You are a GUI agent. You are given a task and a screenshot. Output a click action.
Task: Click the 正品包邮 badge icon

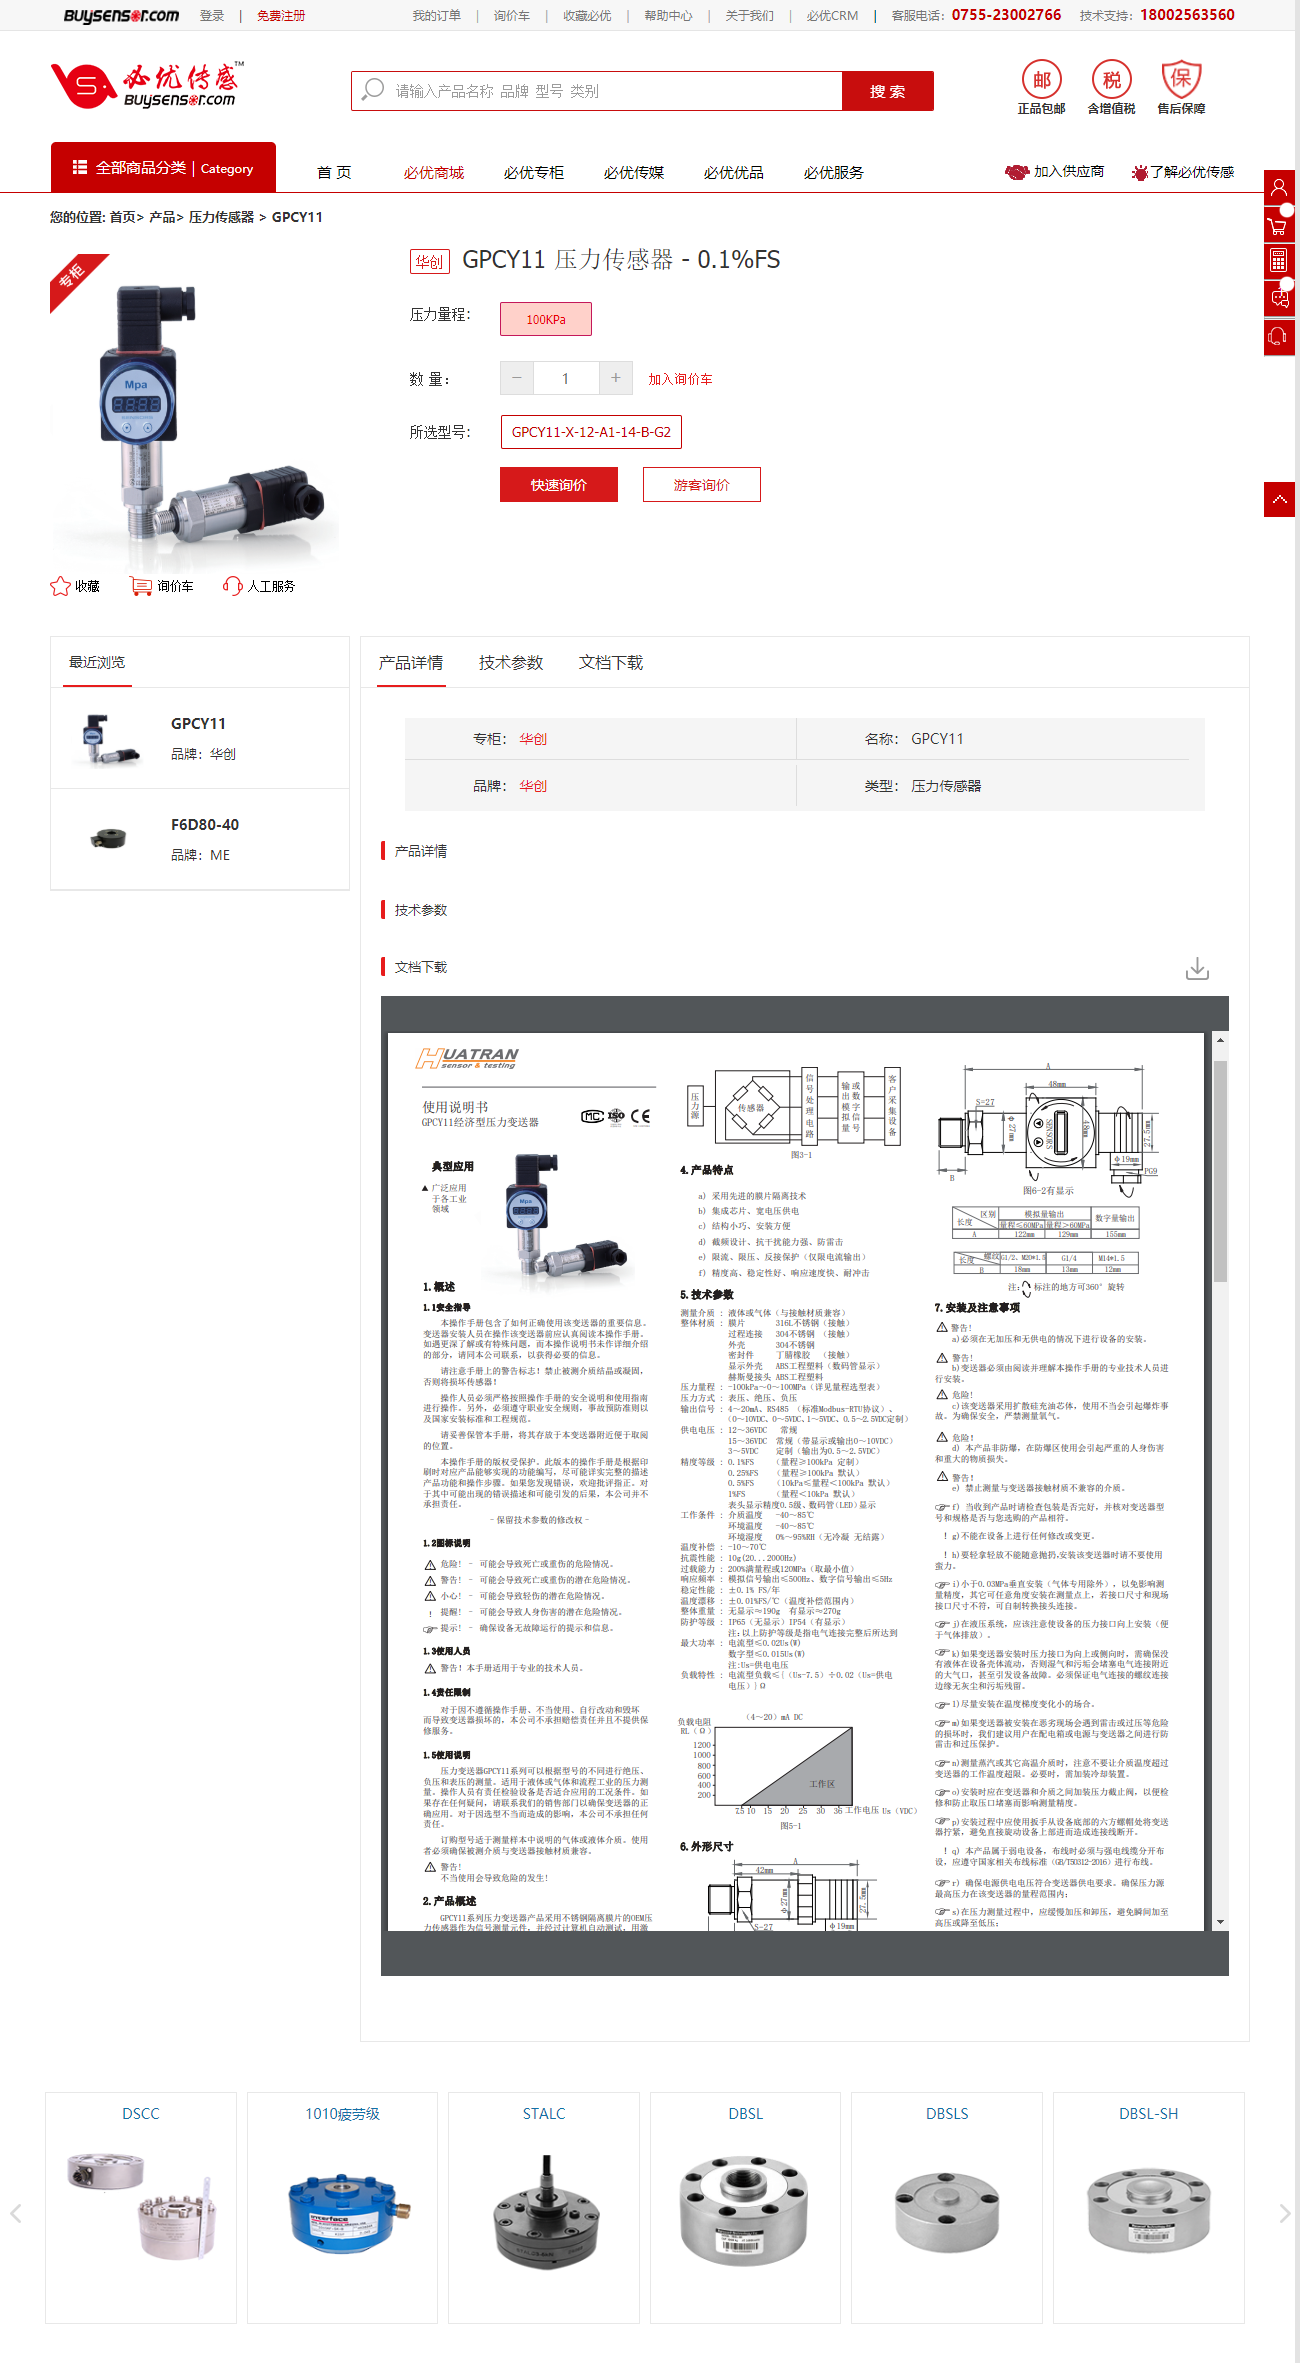(1041, 80)
